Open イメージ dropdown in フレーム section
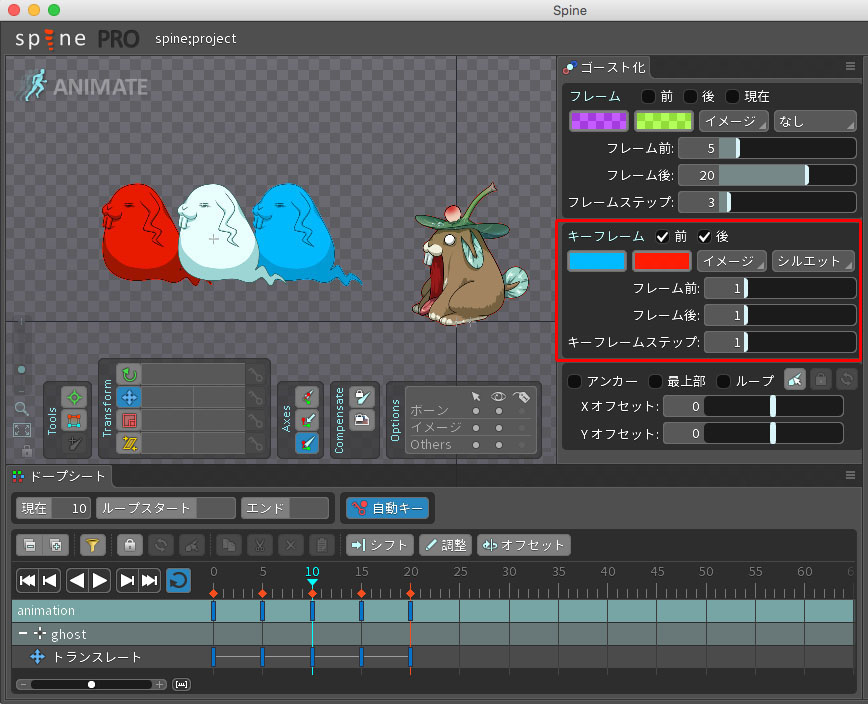 pyautogui.click(x=733, y=121)
